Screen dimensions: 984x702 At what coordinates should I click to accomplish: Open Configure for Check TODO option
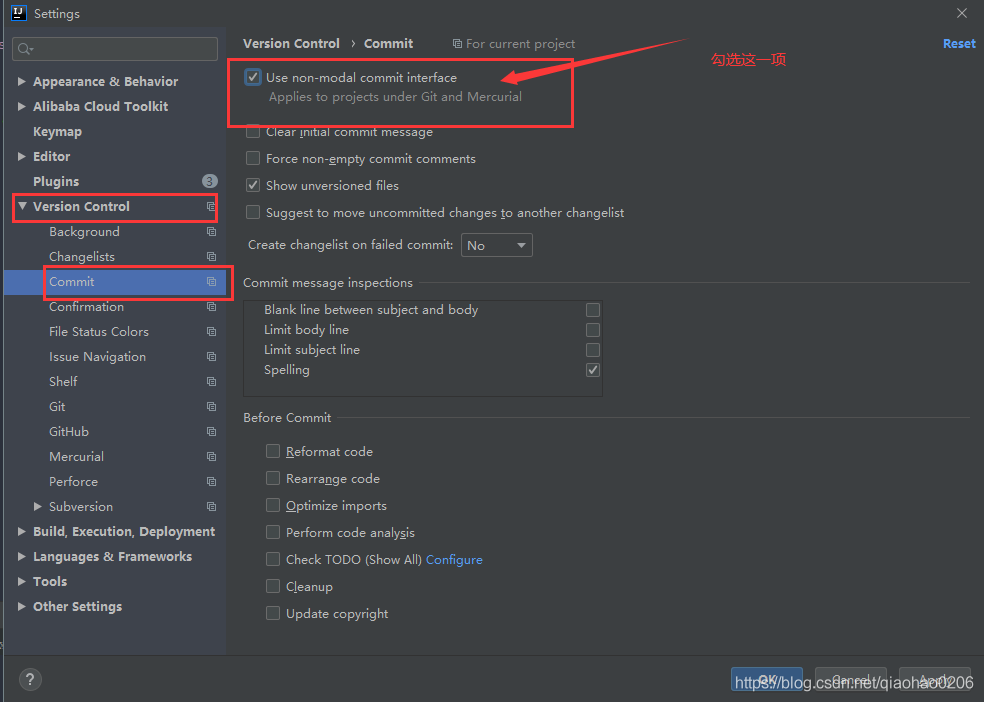tap(454, 559)
